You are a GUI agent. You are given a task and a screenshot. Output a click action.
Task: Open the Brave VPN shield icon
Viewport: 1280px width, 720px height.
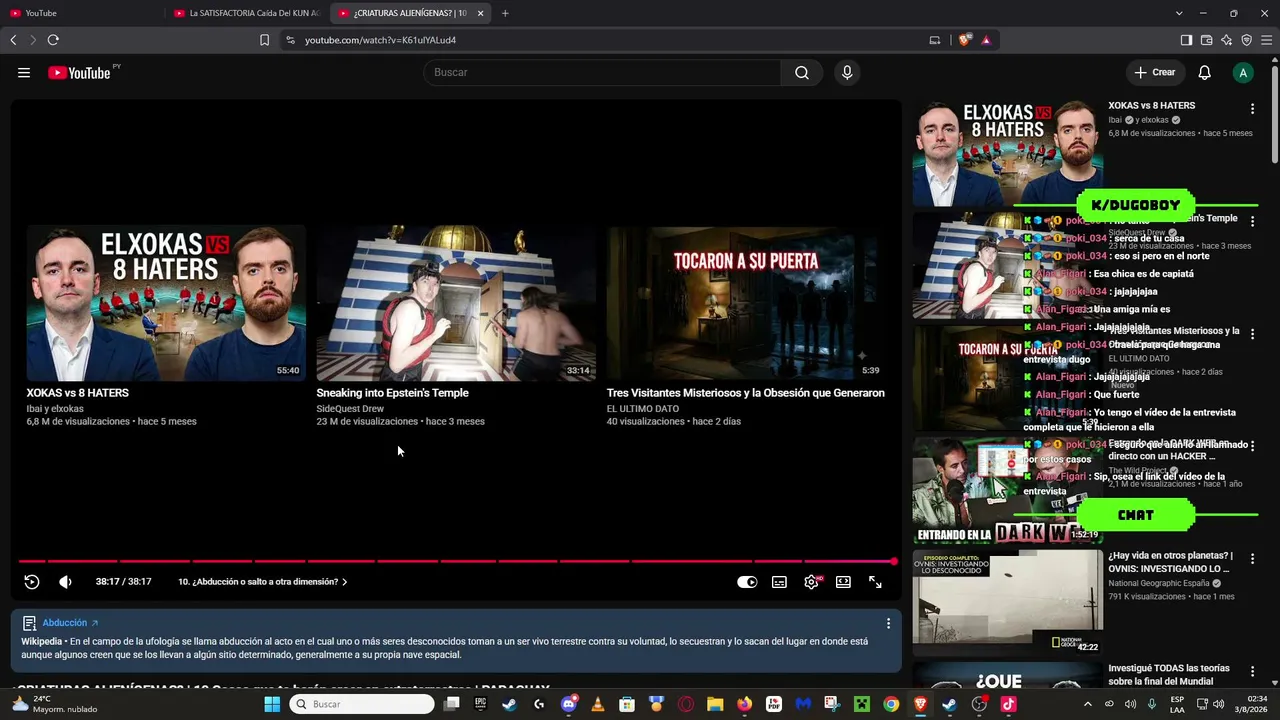tap(1246, 40)
